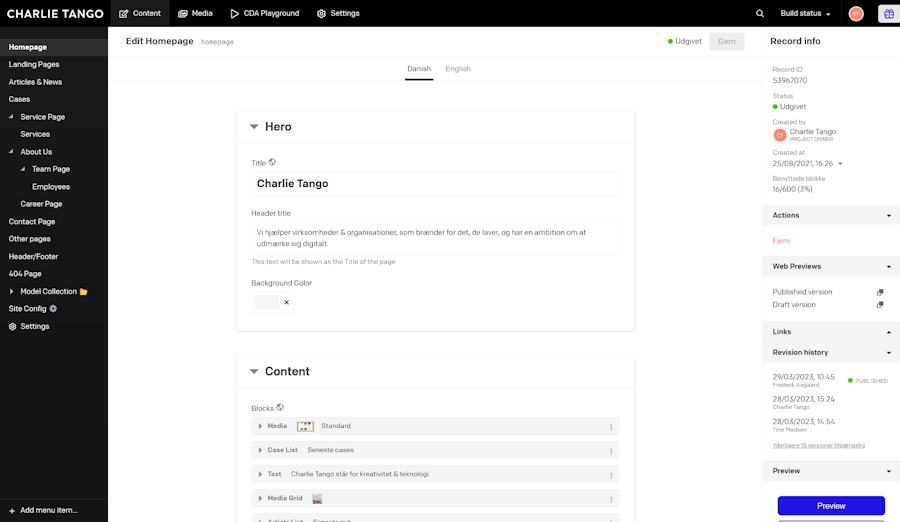This screenshot has width=900, height=522.
Task: Click the Site Config gear icon
Action: 53,309
